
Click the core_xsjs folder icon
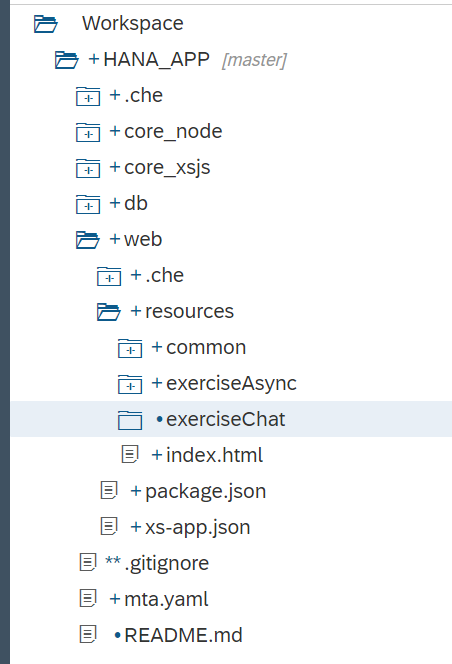click(88, 168)
